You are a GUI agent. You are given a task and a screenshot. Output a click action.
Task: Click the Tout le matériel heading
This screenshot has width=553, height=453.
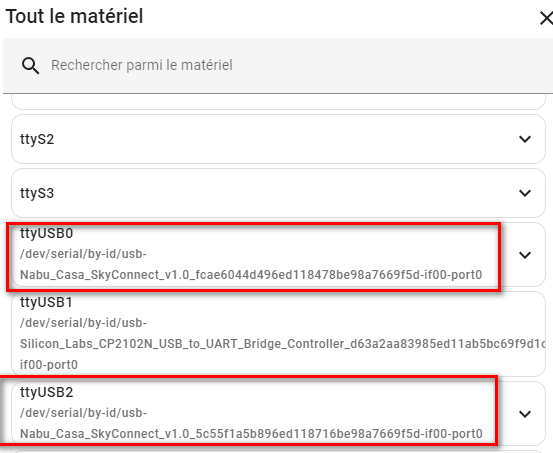click(x=74, y=17)
